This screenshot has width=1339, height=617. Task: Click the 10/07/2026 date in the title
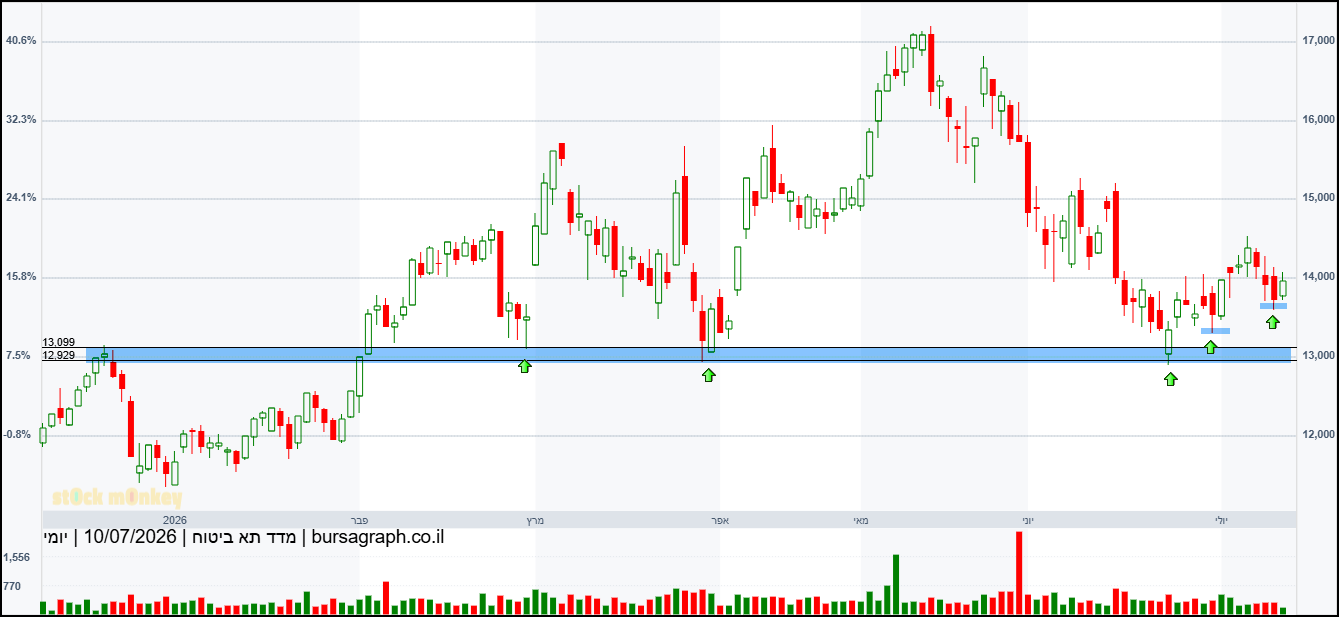pos(130,537)
